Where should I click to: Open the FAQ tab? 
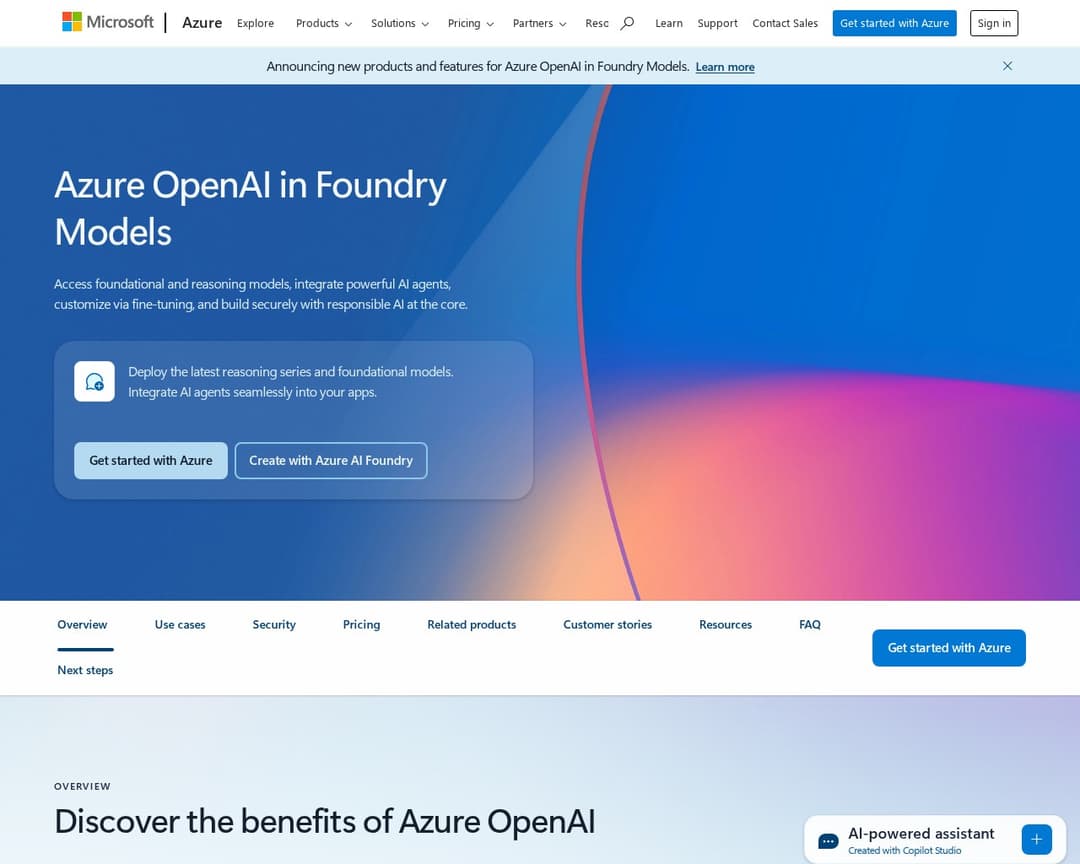(x=810, y=625)
